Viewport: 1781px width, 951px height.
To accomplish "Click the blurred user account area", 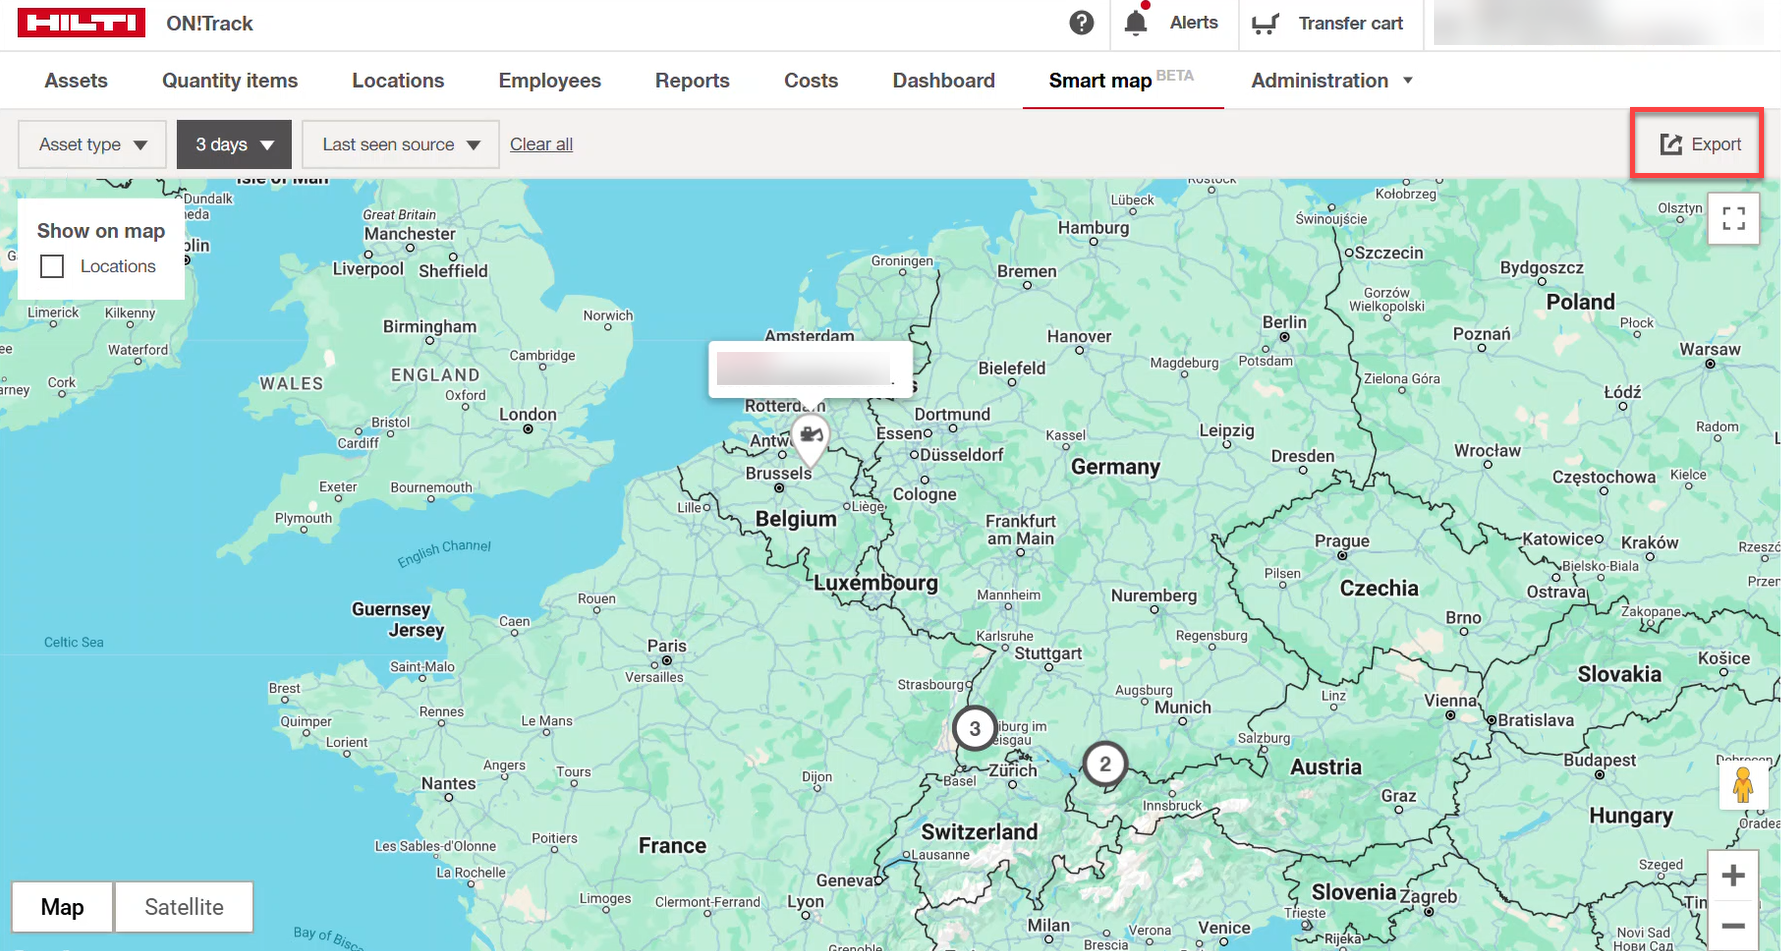I will click(1599, 23).
